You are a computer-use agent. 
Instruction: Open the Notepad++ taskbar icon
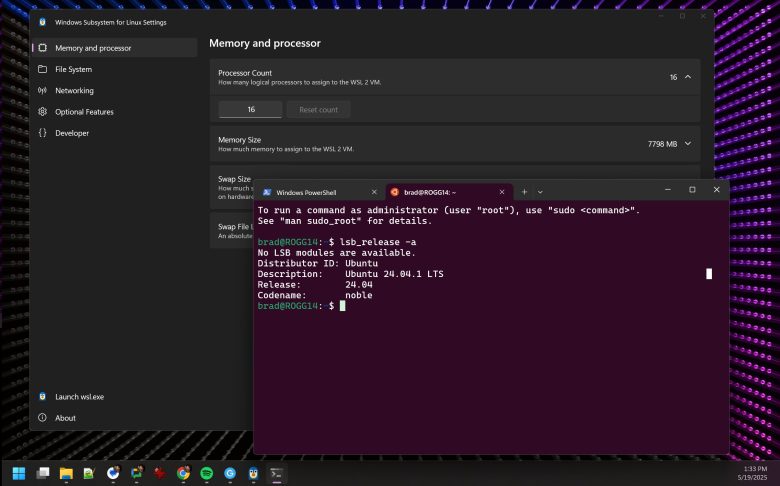(89, 473)
